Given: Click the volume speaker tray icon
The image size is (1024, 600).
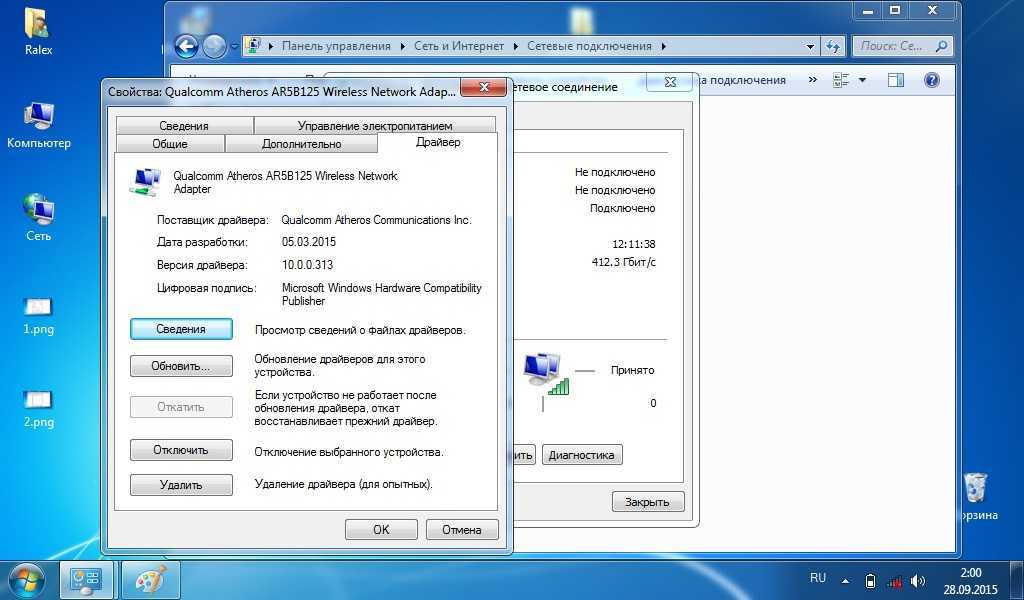Looking at the screenshot, I should tap(918, 580).
